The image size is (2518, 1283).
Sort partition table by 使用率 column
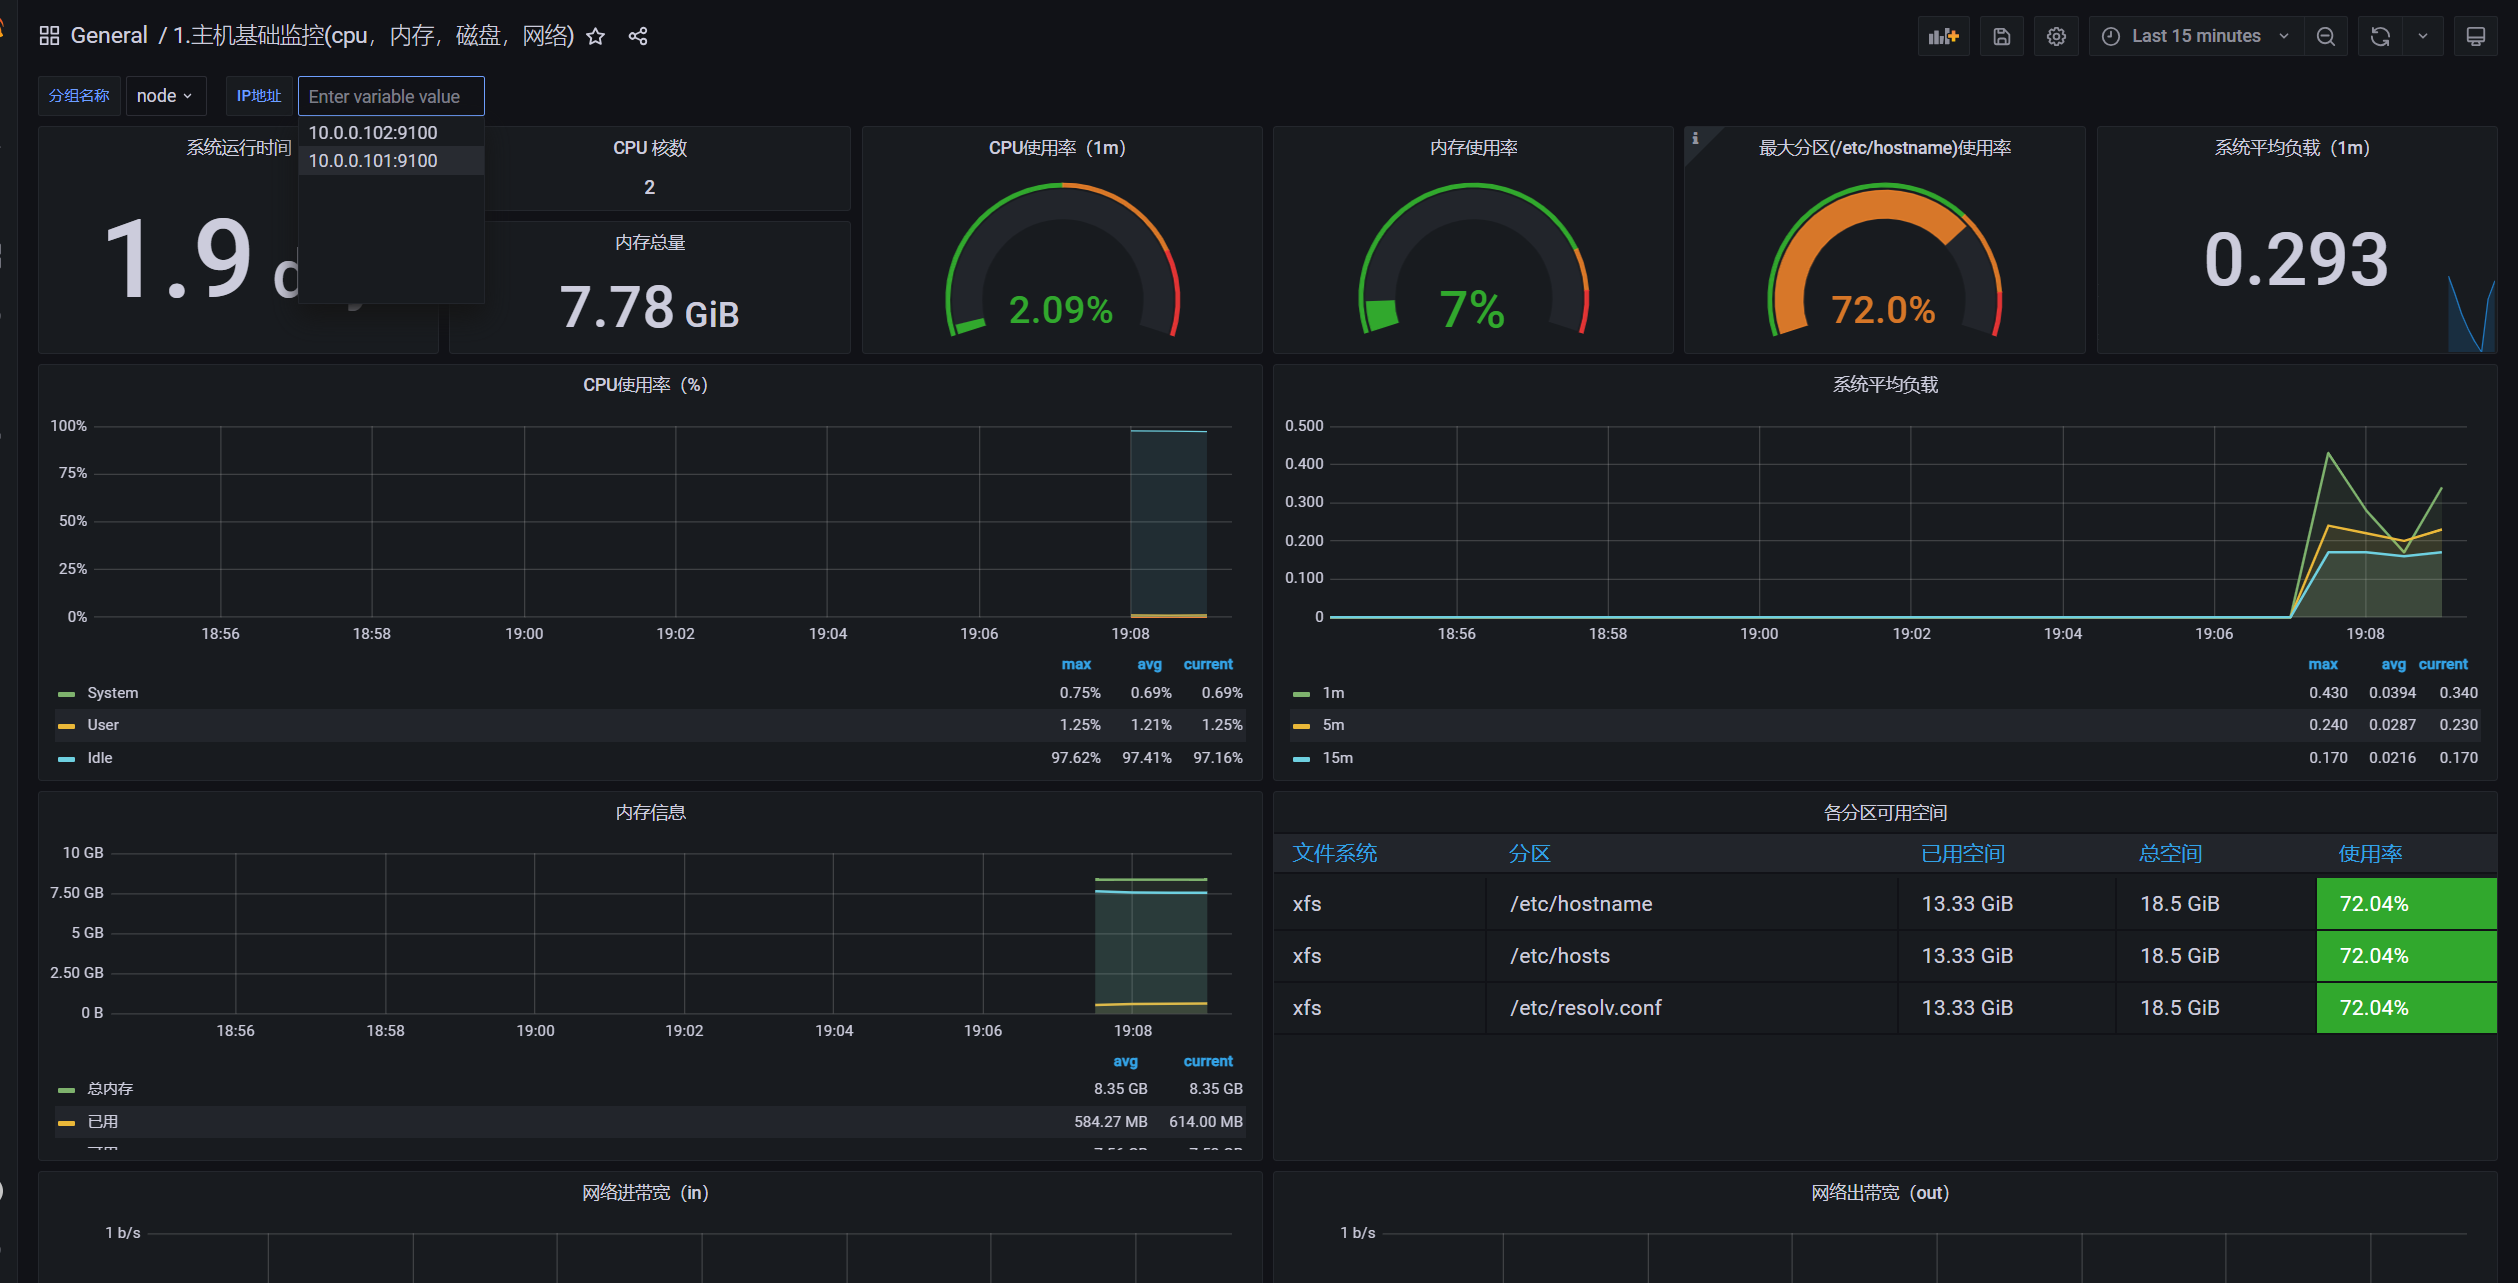tap(2371, 853)
